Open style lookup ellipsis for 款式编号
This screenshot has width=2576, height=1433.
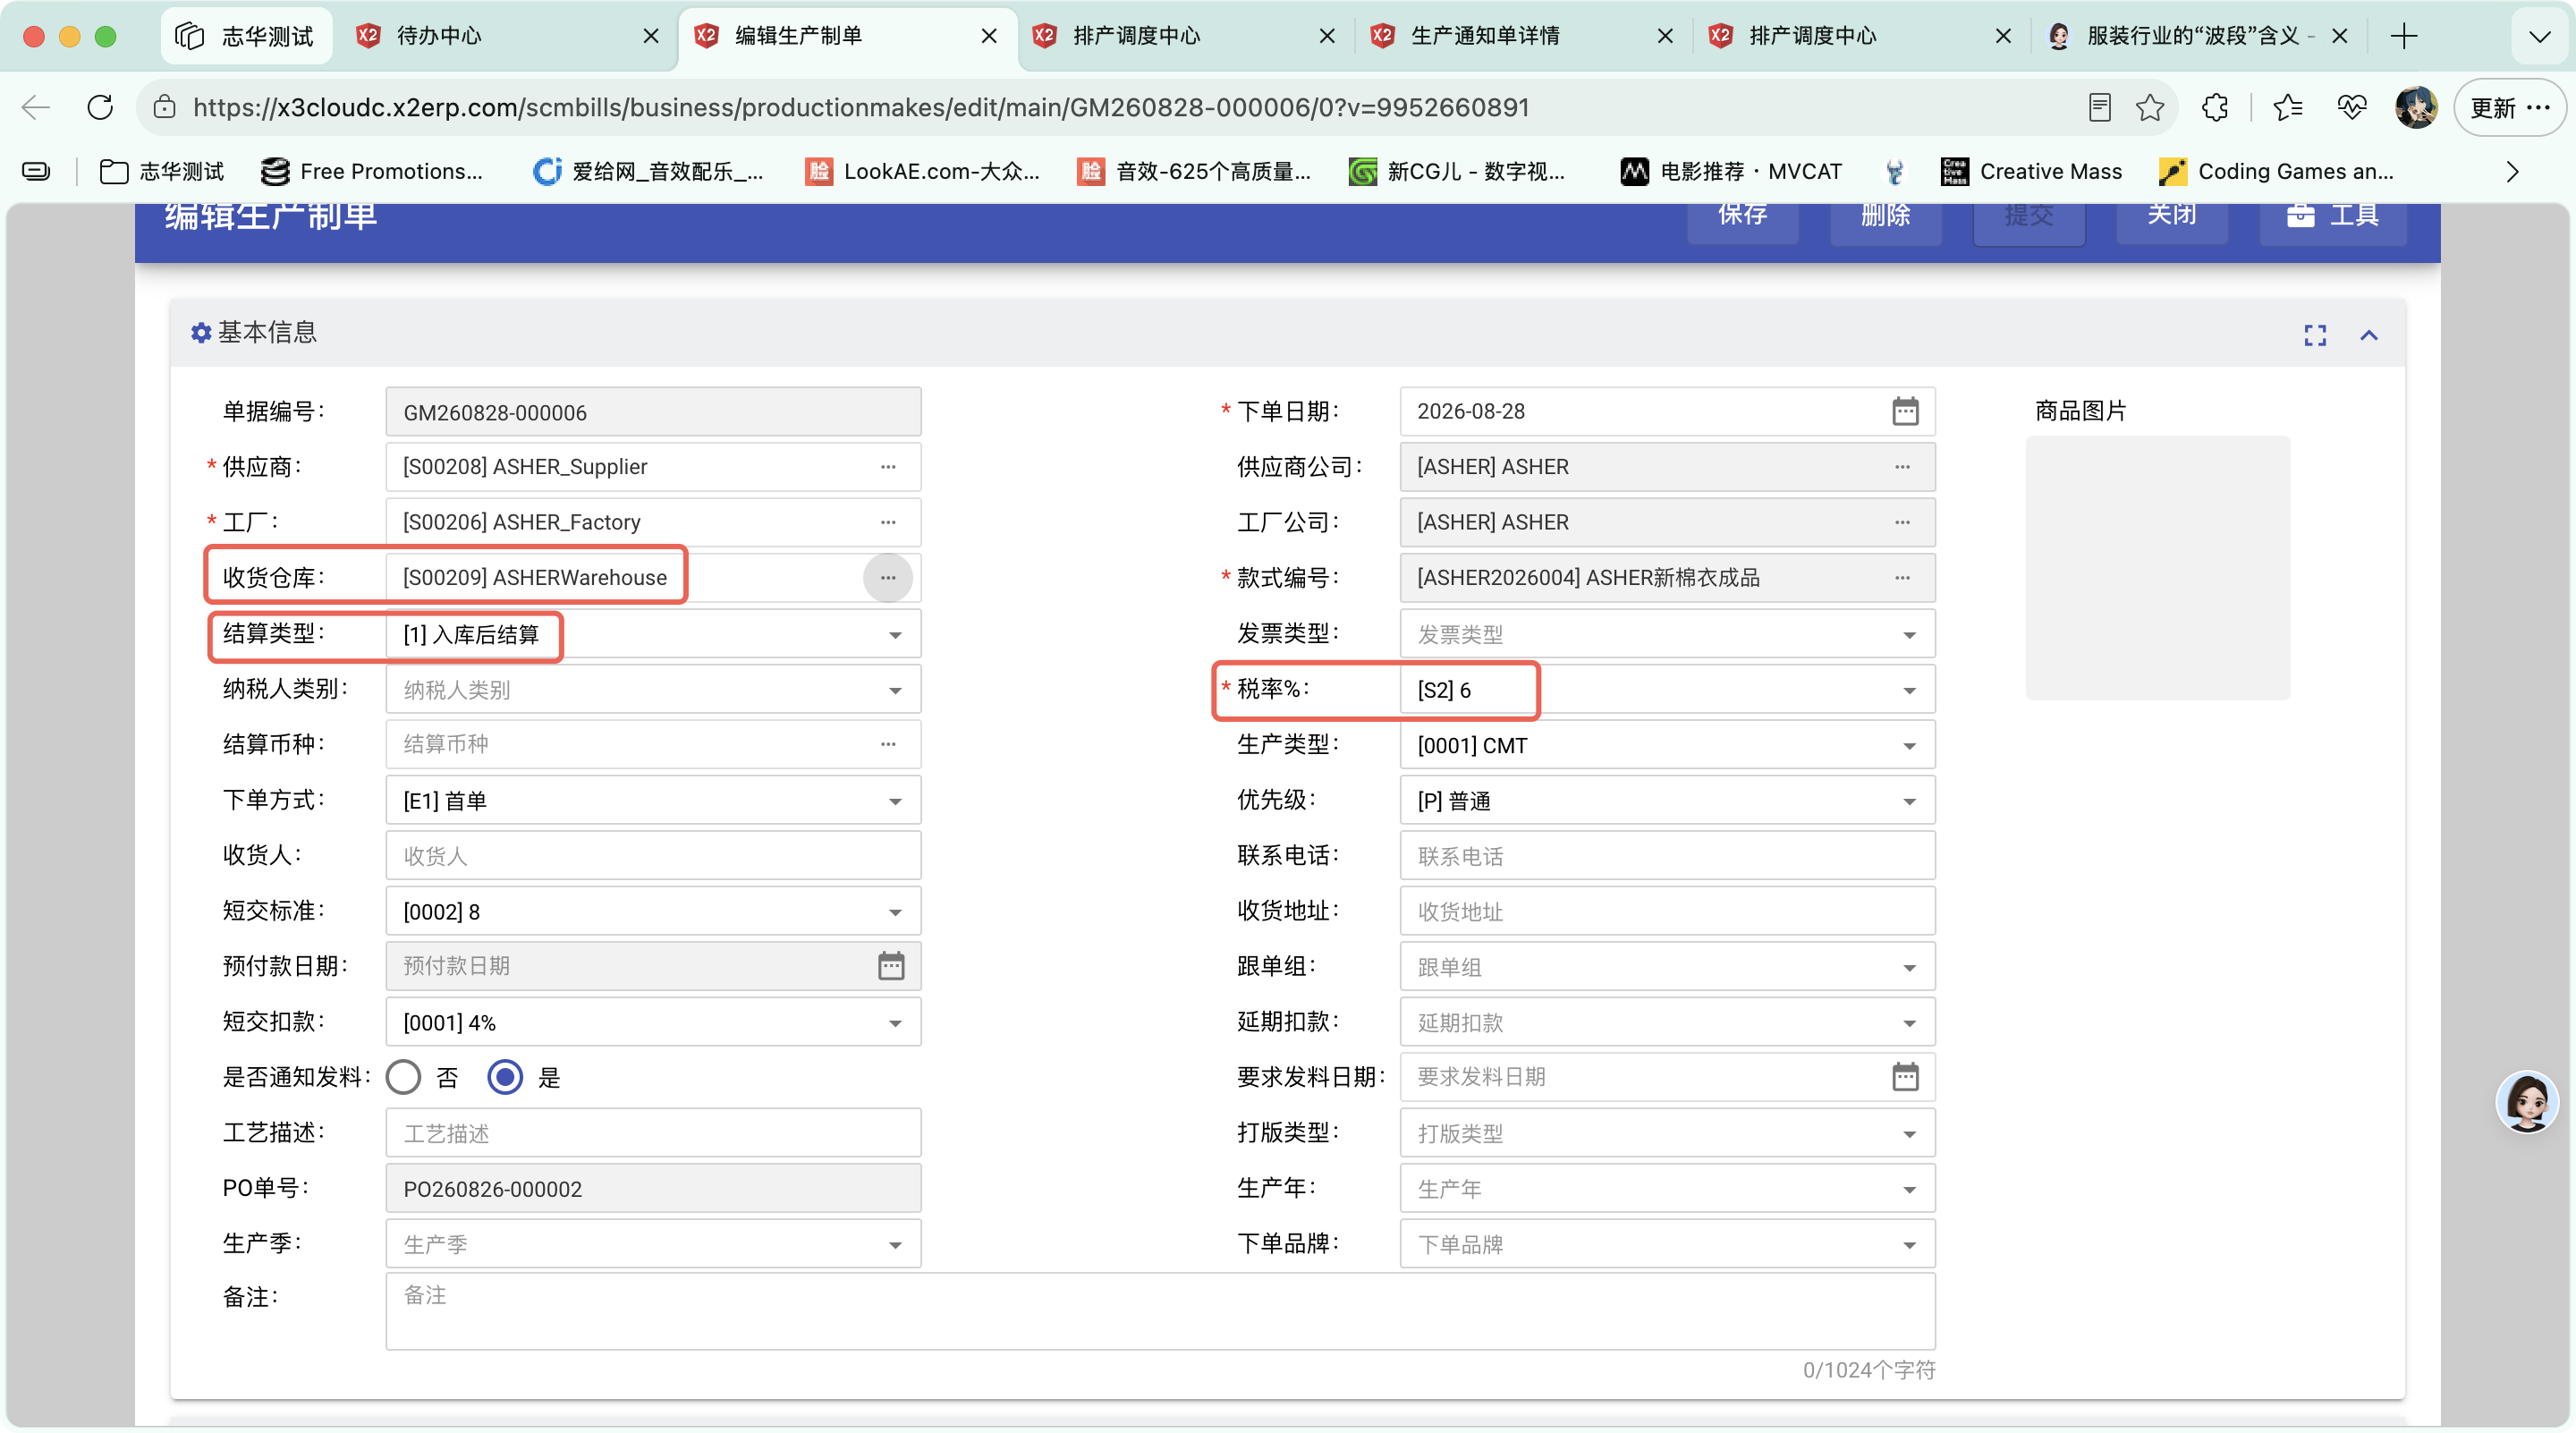pyautogui.click(x=1902, y=578)
